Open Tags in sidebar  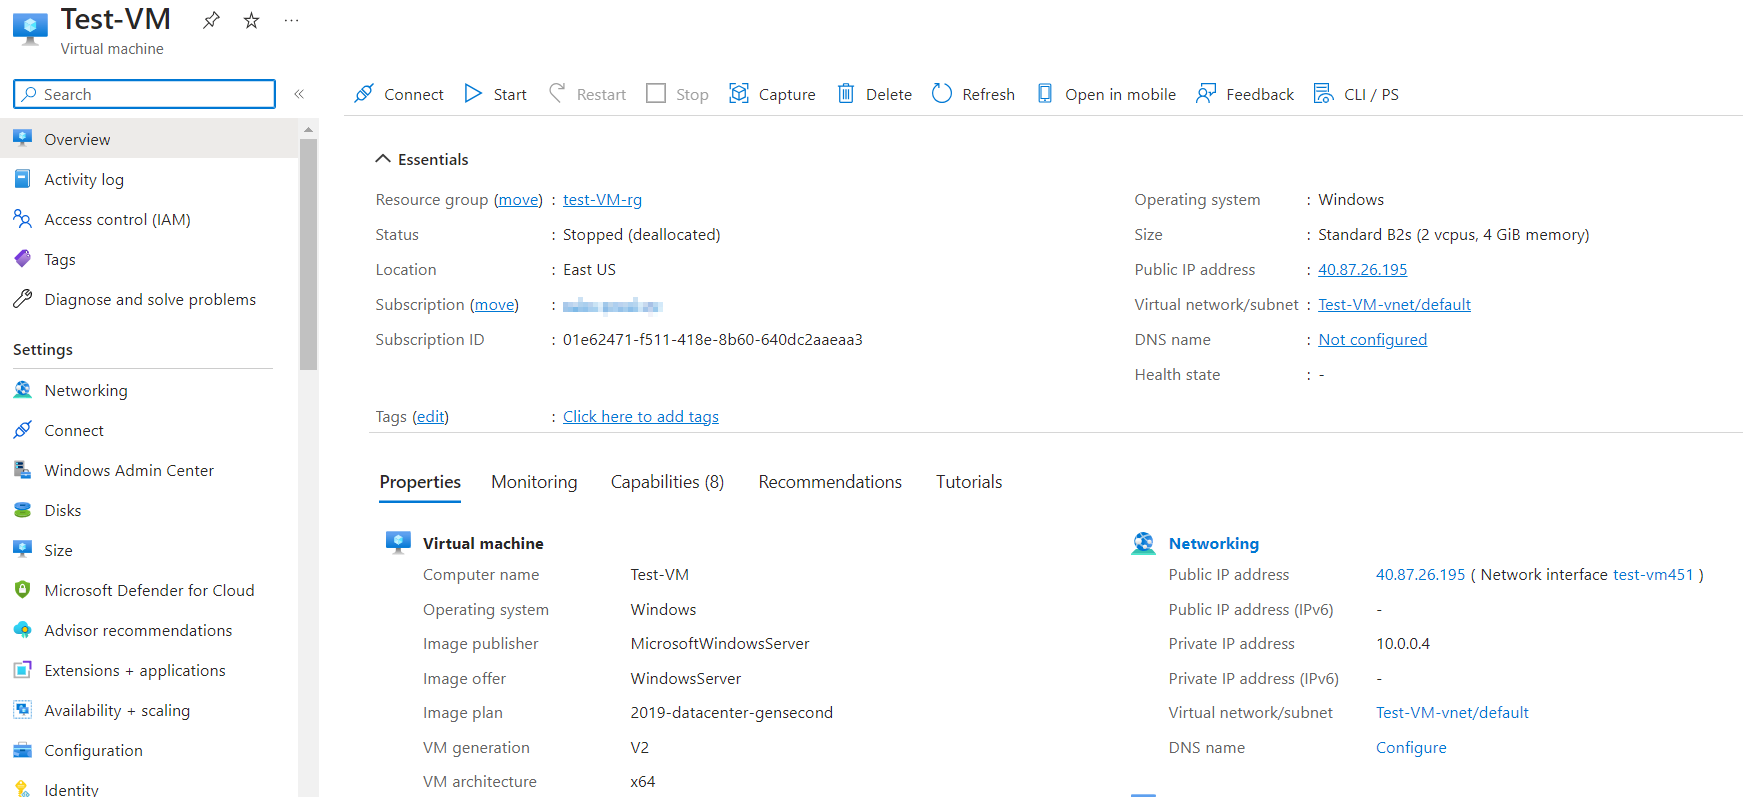pyautogui.click(x=149, y=259)
